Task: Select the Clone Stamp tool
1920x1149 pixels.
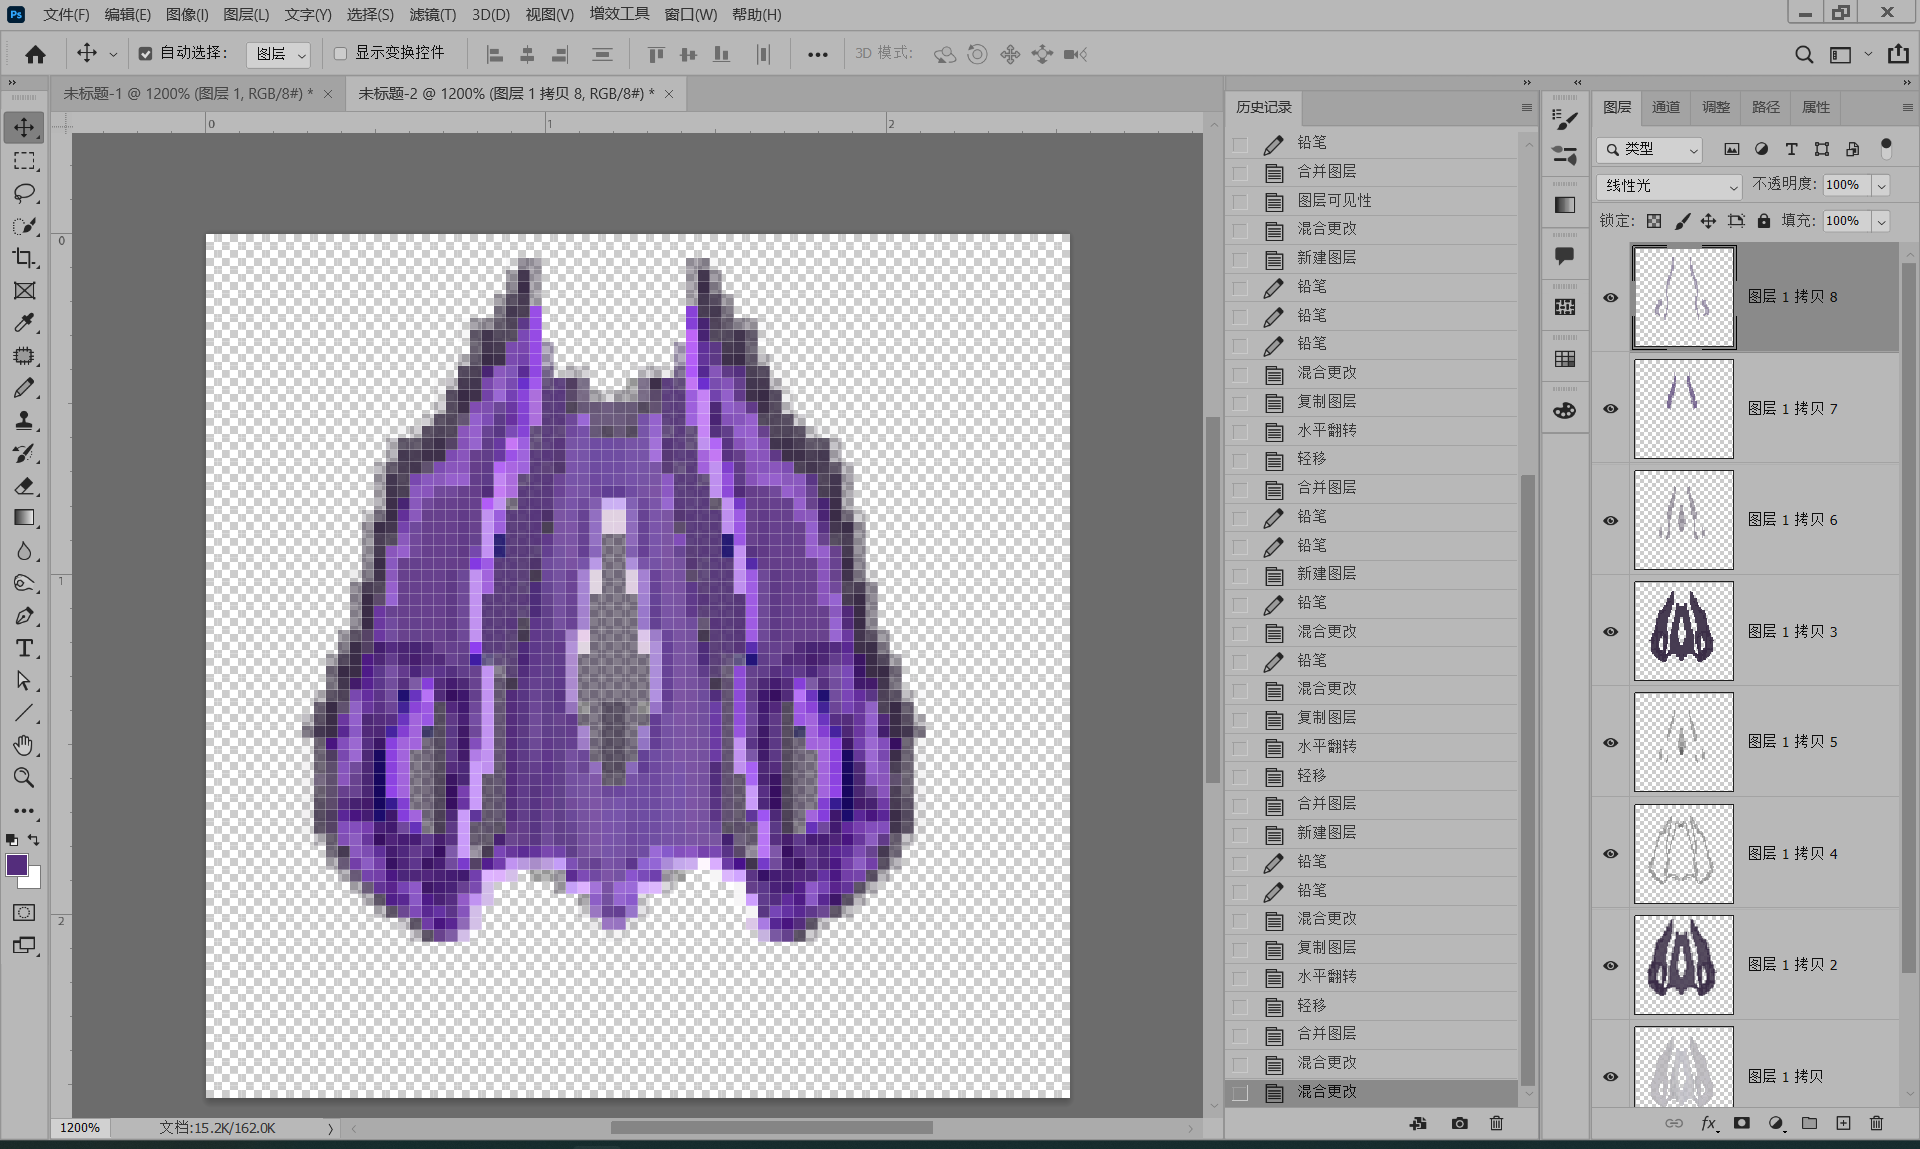Action: click(x=24, y=420)
